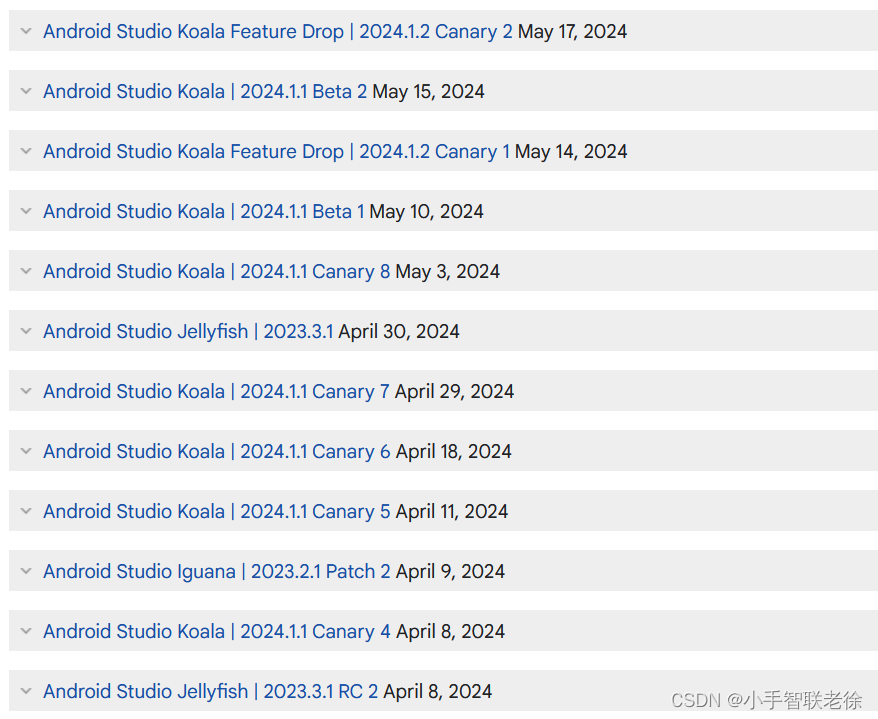Image resolution: width=878 pixels, height=719 pixels.
Task: Click the date text April 9, 2024
Action: (x=450, y=571)
